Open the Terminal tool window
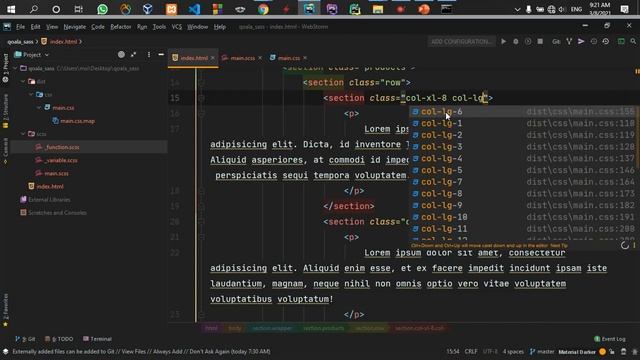The width and height of the screenshot is (640, 360). 97,339
